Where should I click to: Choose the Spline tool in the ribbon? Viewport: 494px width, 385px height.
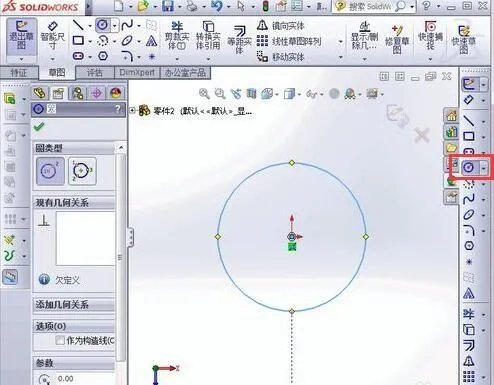click(127, 25)
